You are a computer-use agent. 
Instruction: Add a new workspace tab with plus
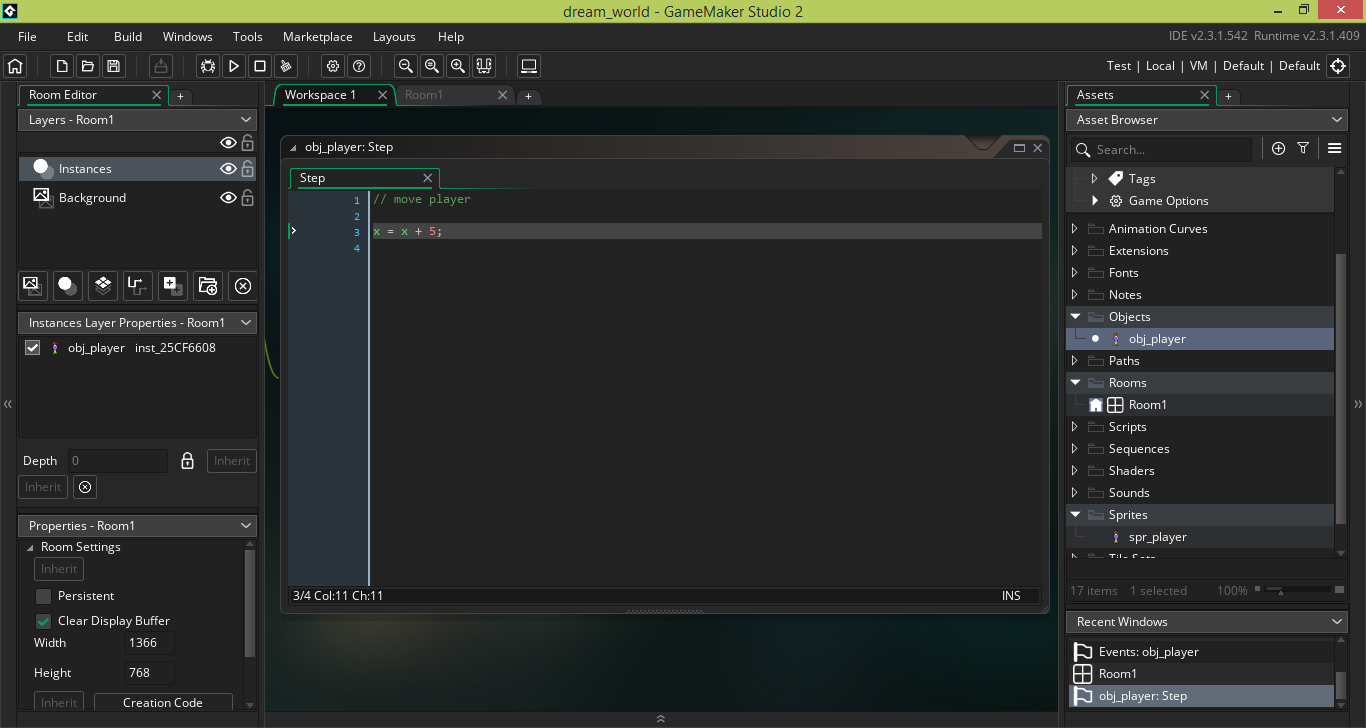530,97
